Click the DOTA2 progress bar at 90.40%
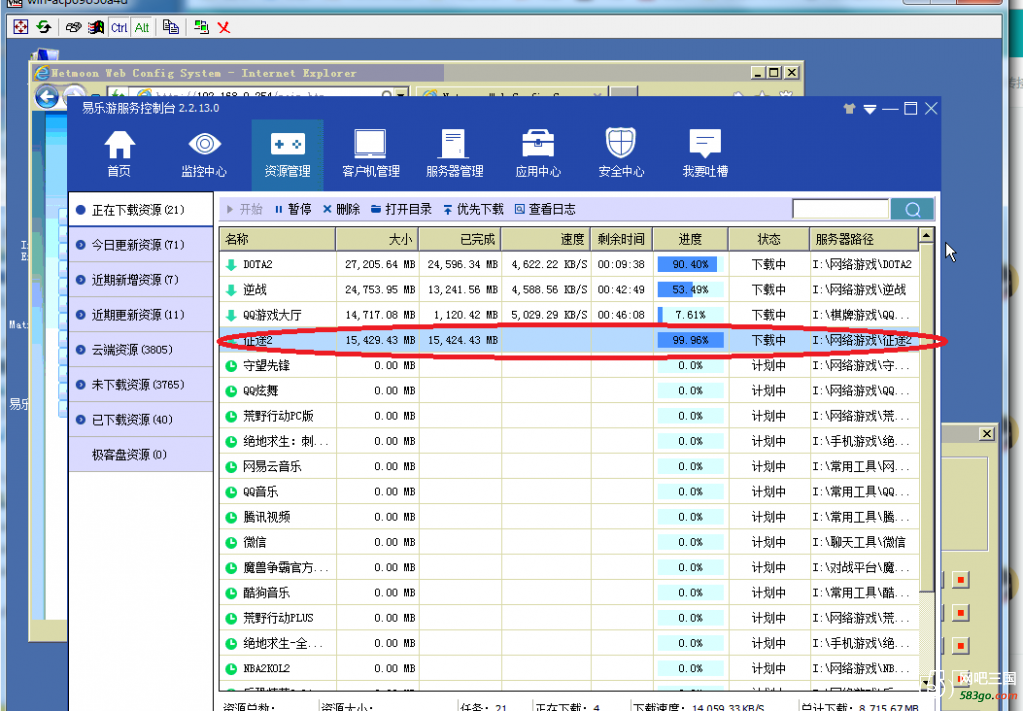 point(690,264)
